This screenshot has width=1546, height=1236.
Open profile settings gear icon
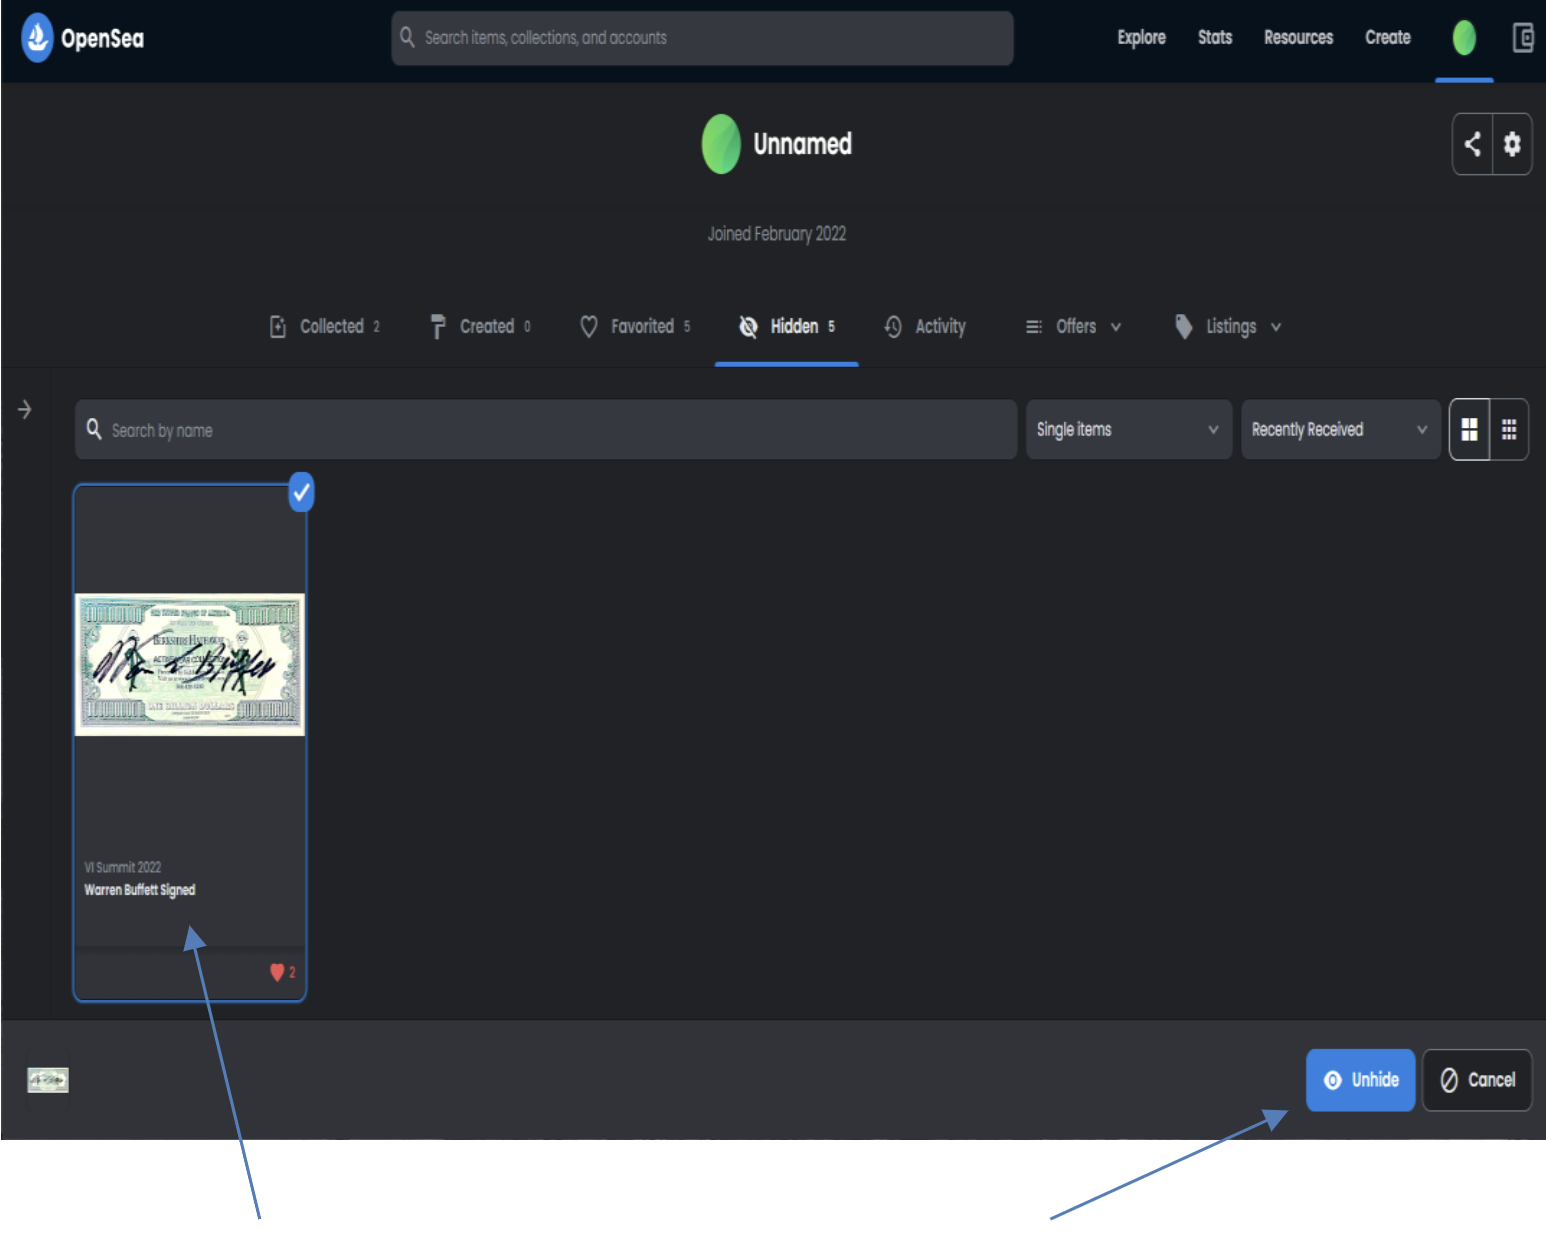(x=1512, y=144)
